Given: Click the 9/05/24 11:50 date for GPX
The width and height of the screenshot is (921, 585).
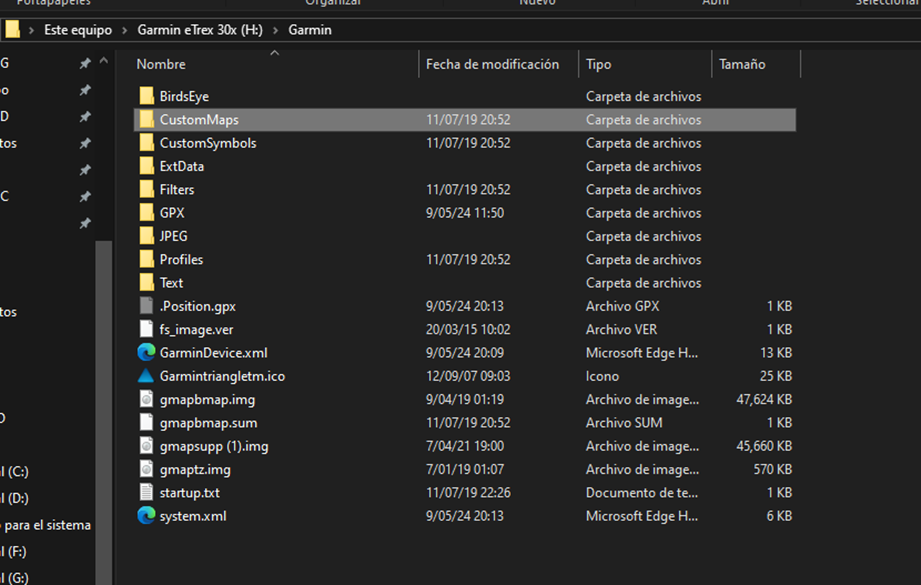Looking at the screenshot, I should point(465,213).
